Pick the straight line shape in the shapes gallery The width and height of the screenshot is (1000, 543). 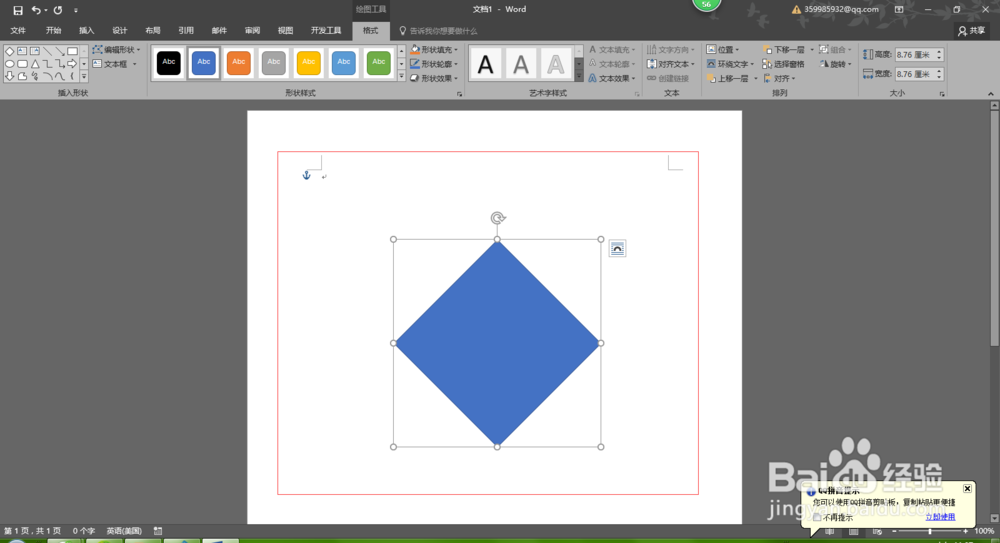click(x=47, y=51)
